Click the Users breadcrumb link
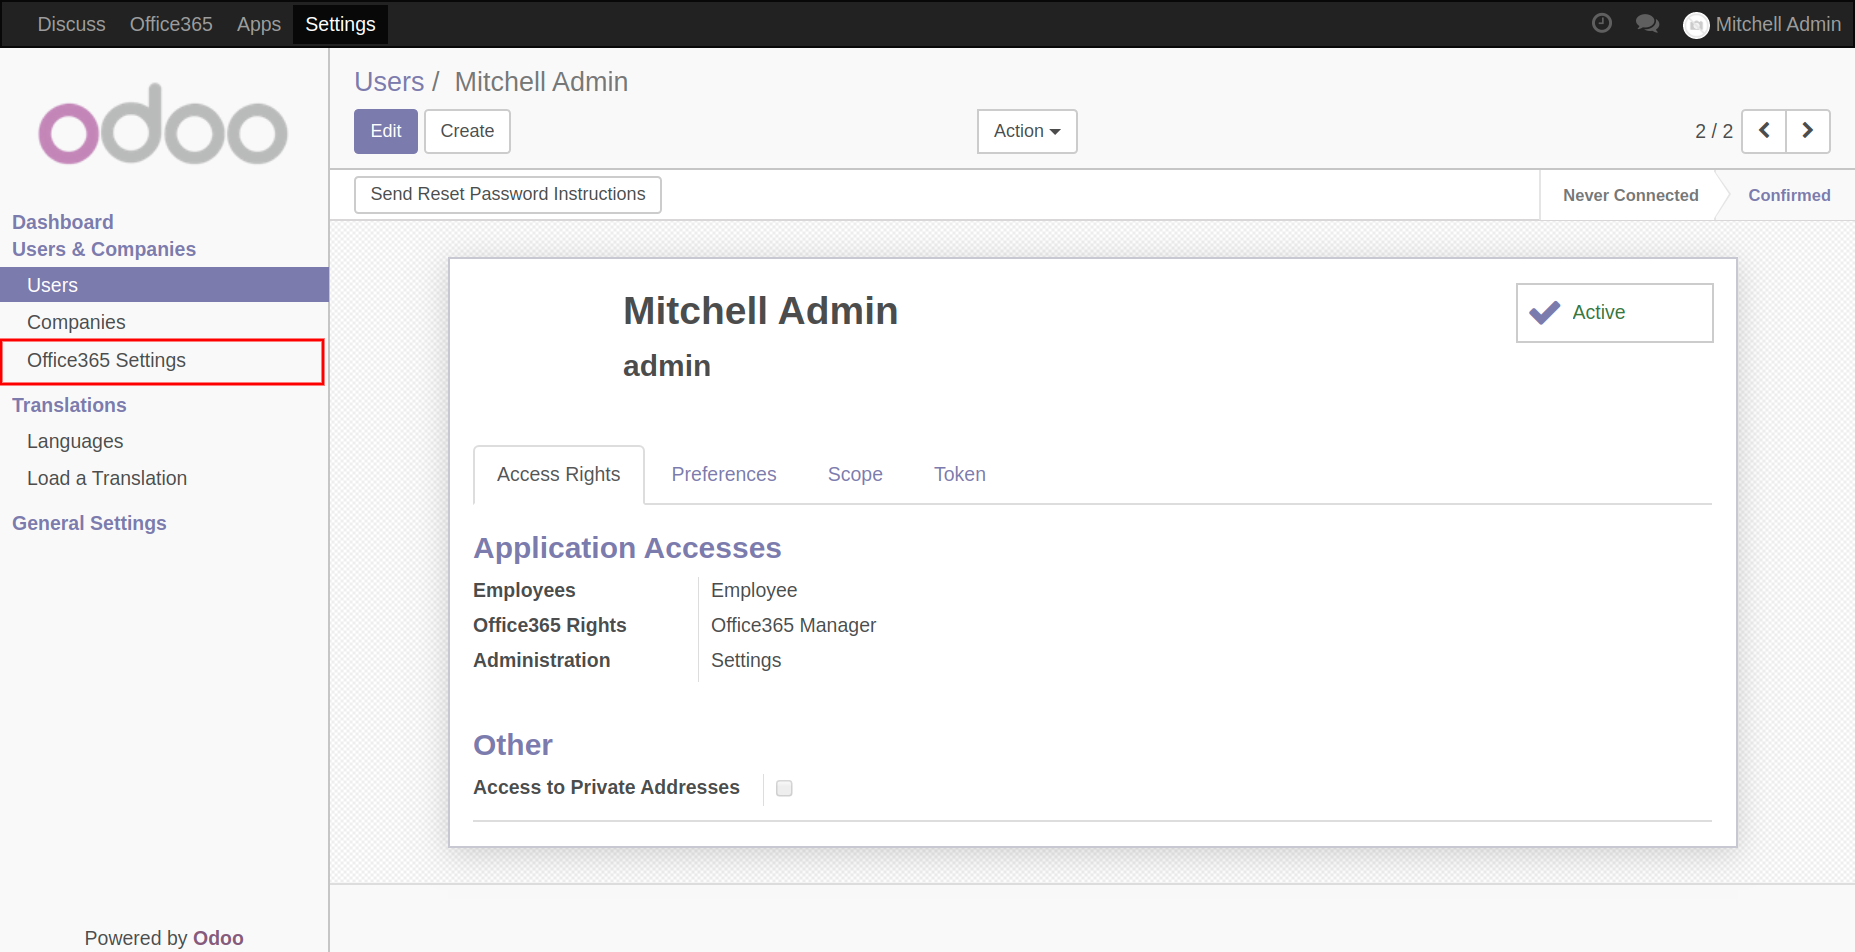 [389, 82]
